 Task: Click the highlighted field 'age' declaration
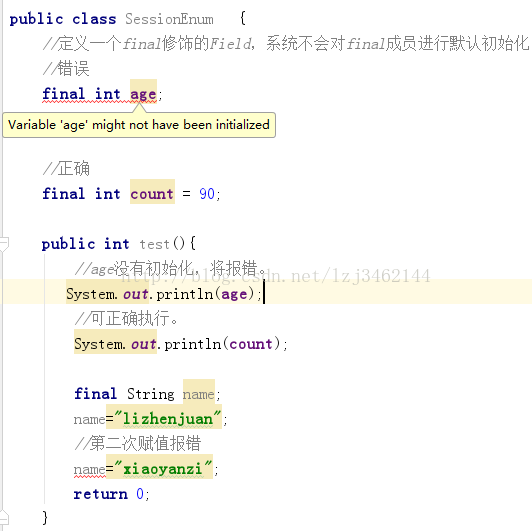(x=143, y=94)
